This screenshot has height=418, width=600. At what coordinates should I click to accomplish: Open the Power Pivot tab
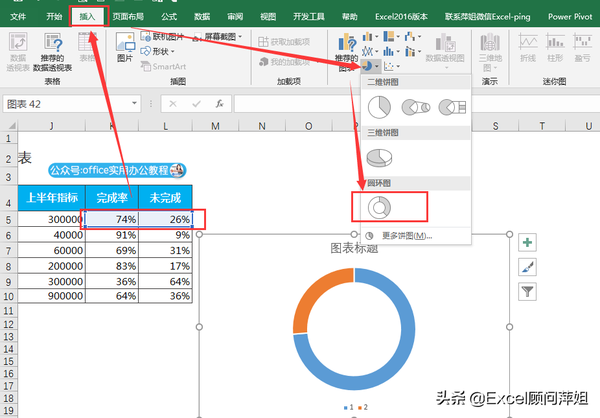point(570,16)
